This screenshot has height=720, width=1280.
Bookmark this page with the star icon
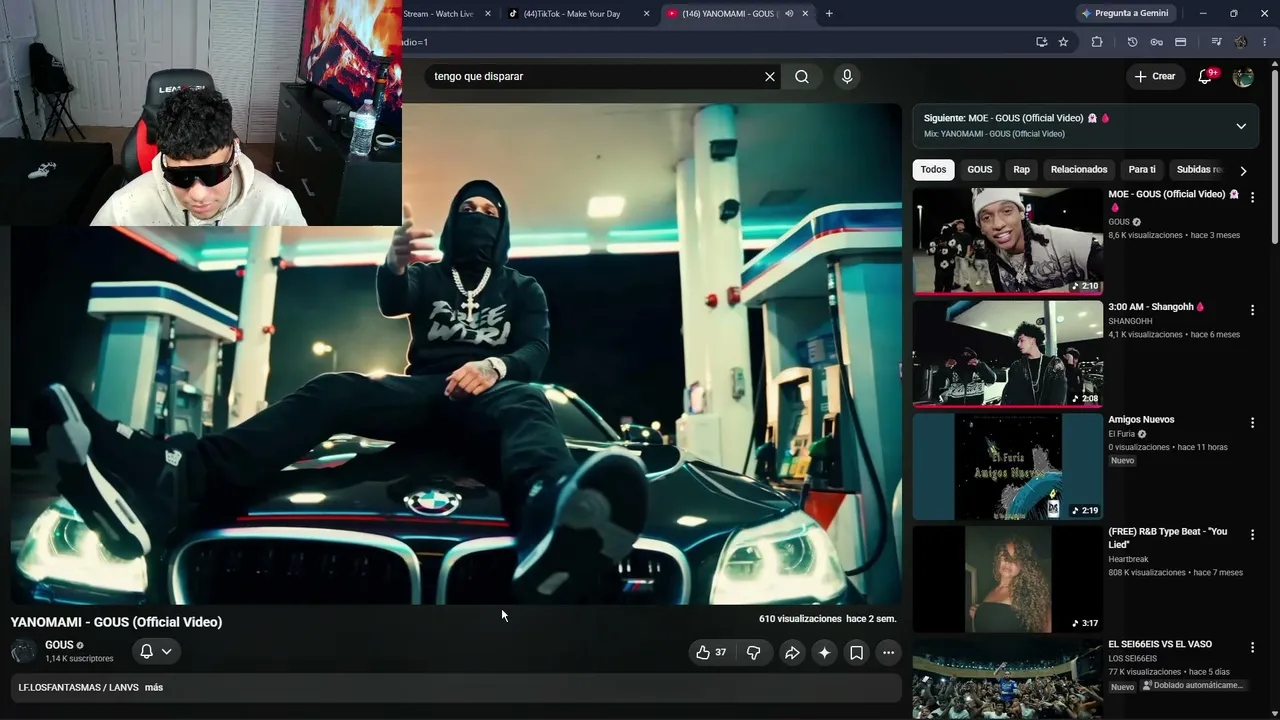(1063, 42)
